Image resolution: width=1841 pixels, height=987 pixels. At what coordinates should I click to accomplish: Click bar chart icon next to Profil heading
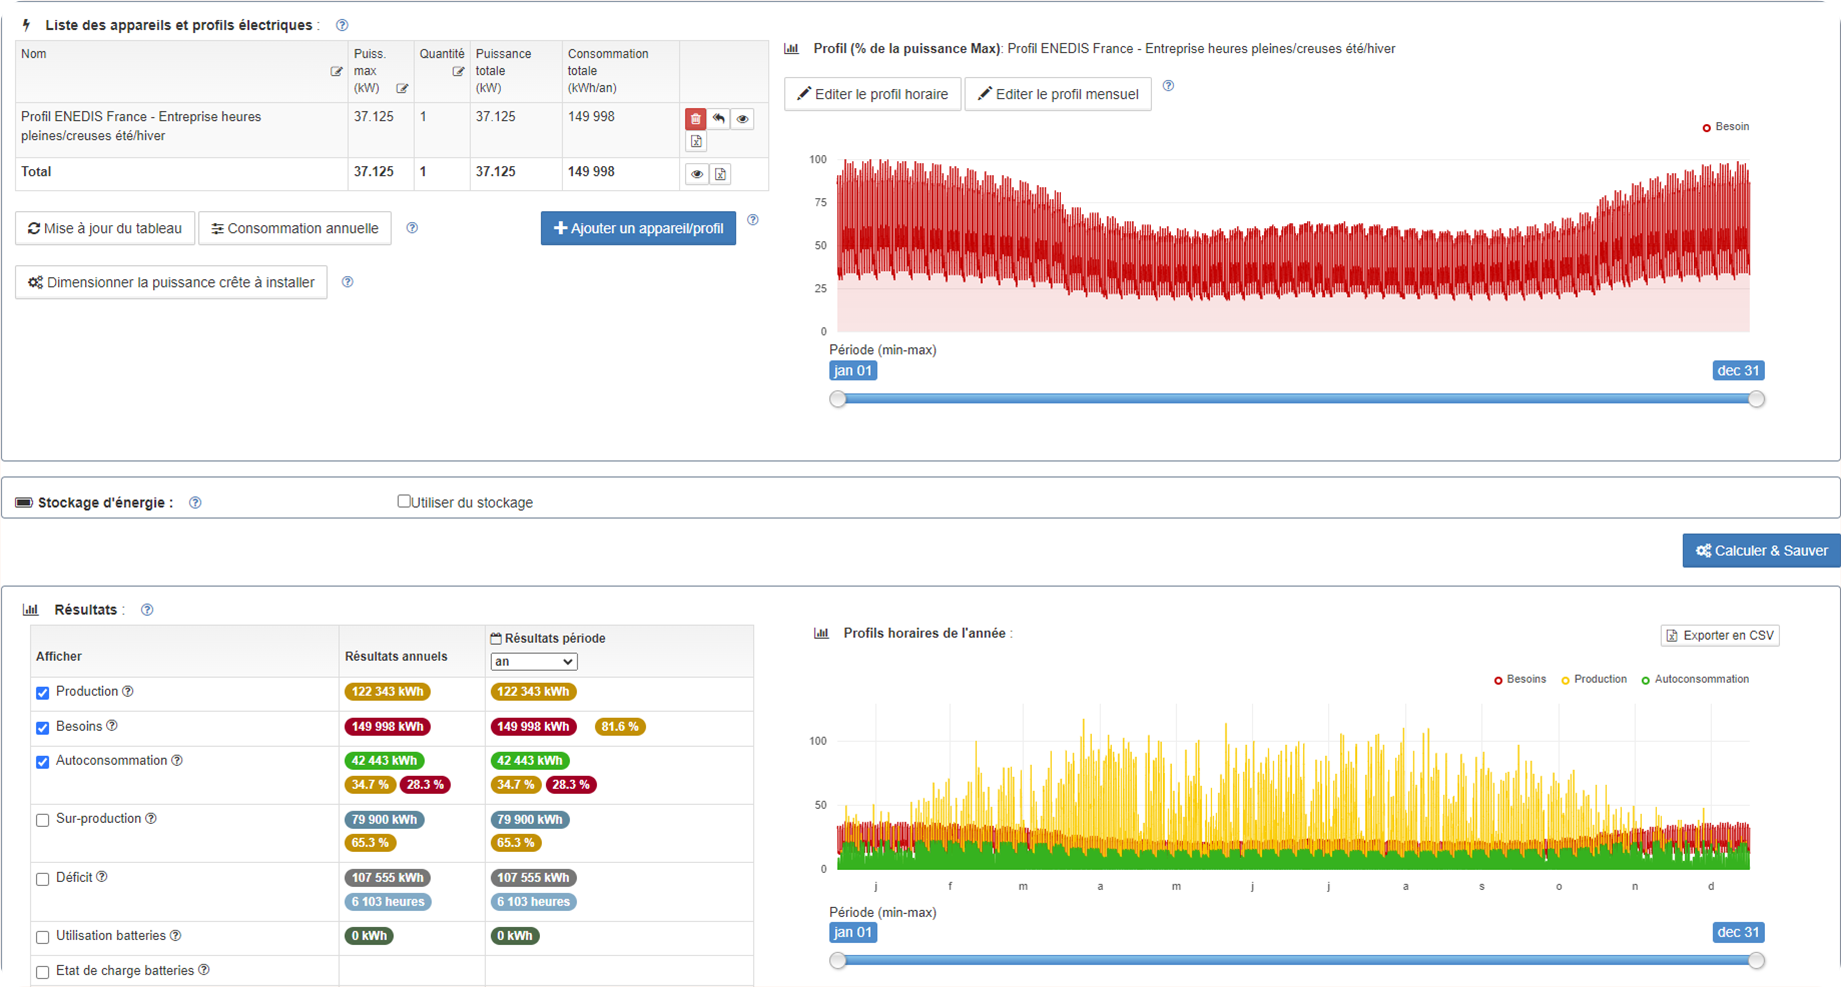(792, 48)
